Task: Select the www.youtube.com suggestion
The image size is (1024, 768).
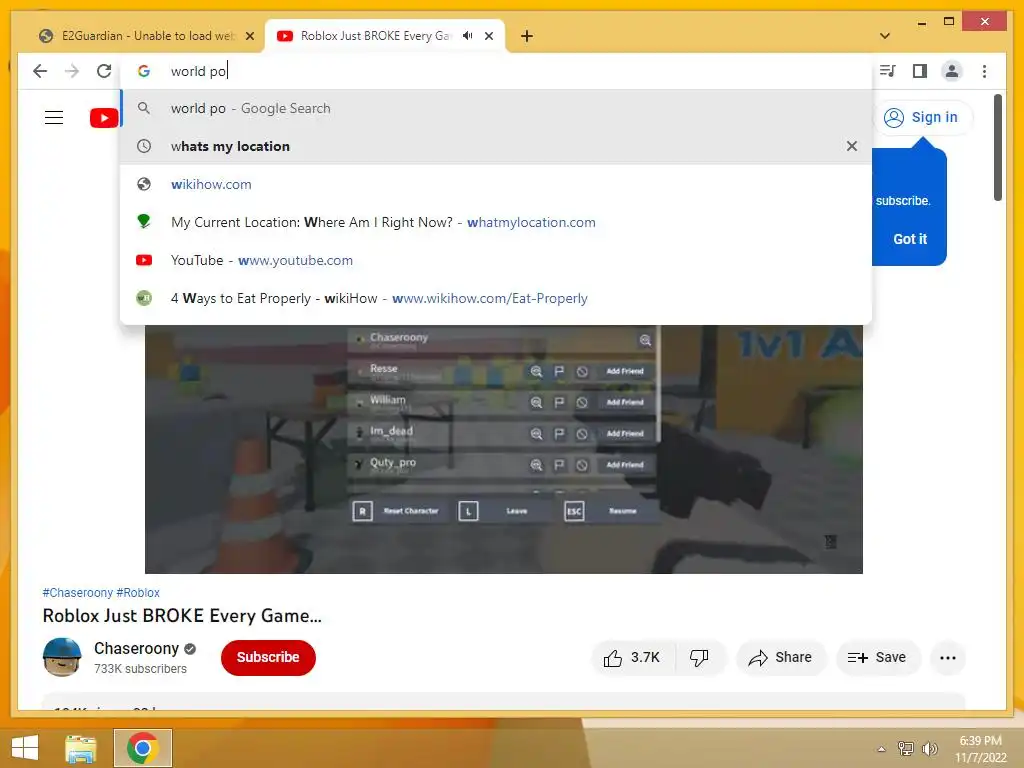Action: [496, 260]
